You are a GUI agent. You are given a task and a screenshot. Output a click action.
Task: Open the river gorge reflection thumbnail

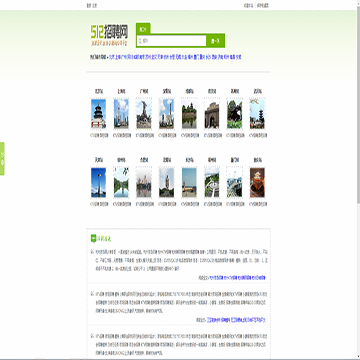coord(121,182)
